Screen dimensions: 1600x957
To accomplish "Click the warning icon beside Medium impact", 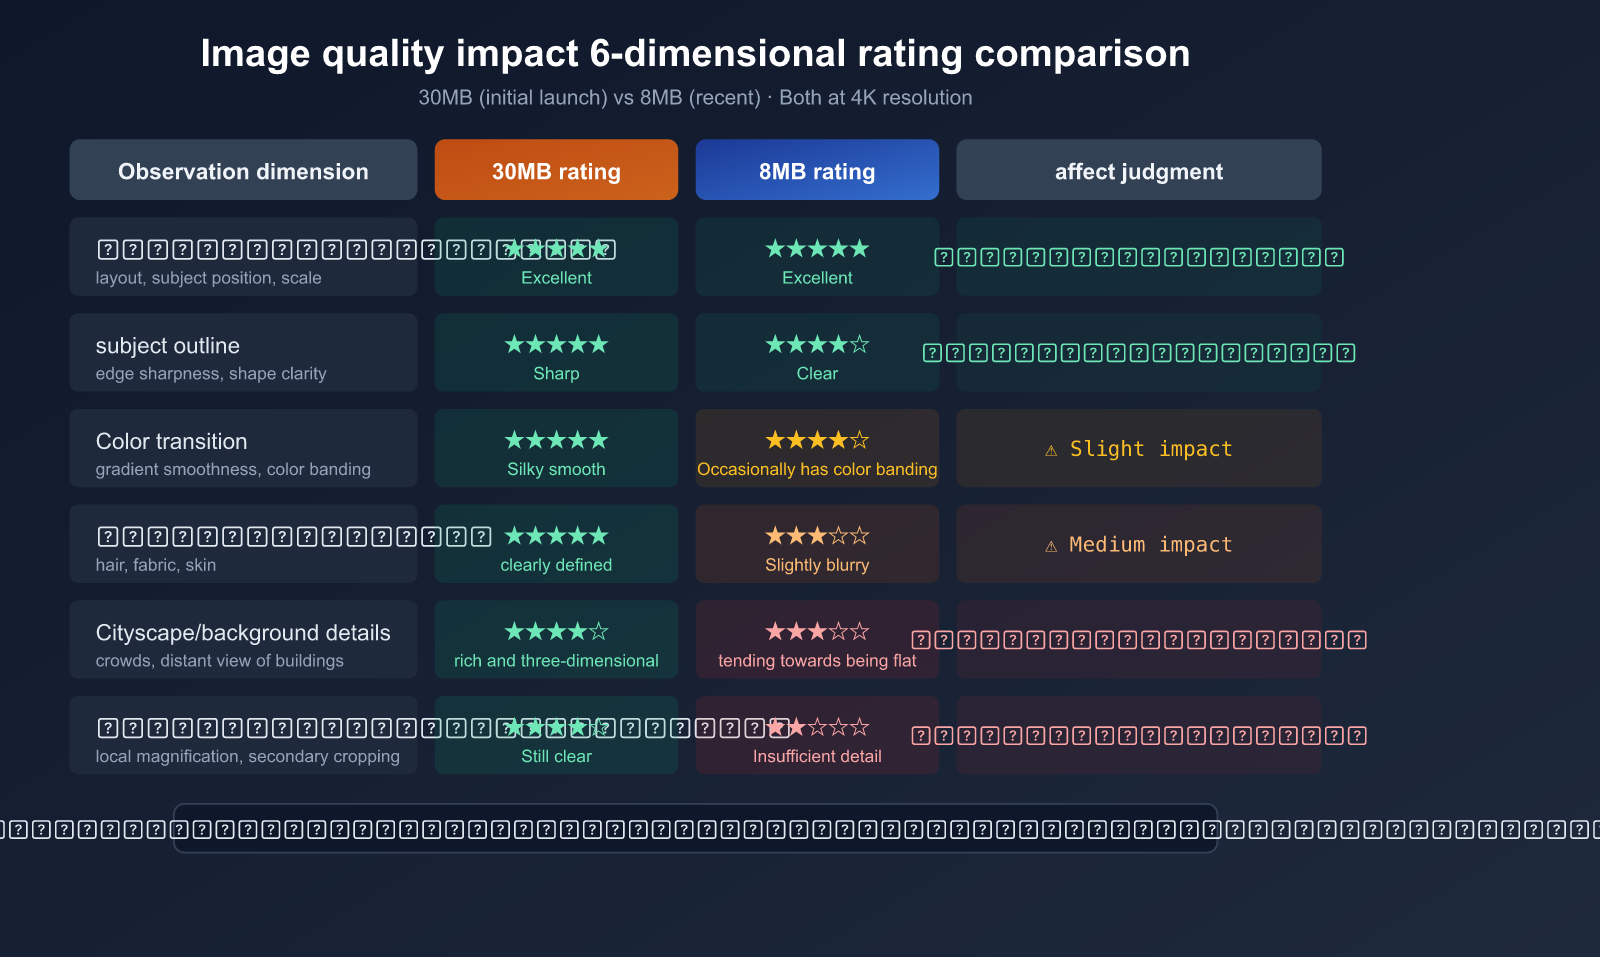I will pyautogui.click(x=1051, y=546).
